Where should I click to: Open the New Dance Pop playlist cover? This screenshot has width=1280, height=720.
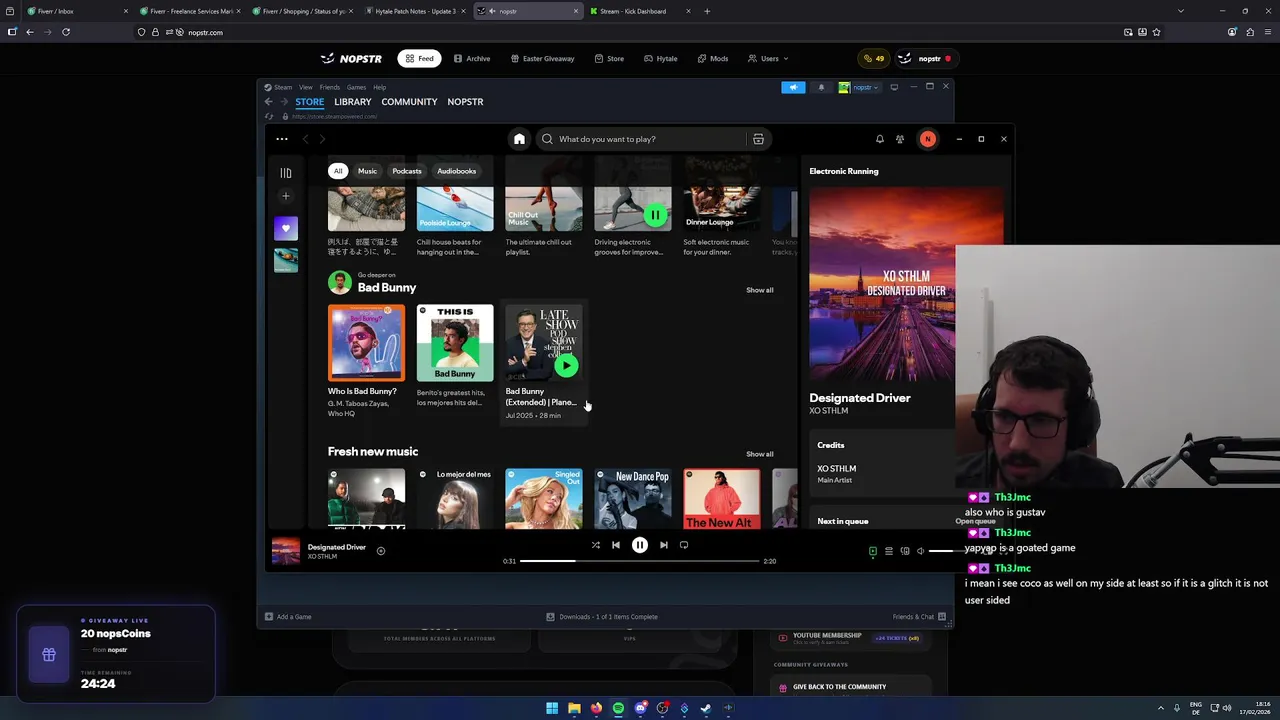click(633, 498)
